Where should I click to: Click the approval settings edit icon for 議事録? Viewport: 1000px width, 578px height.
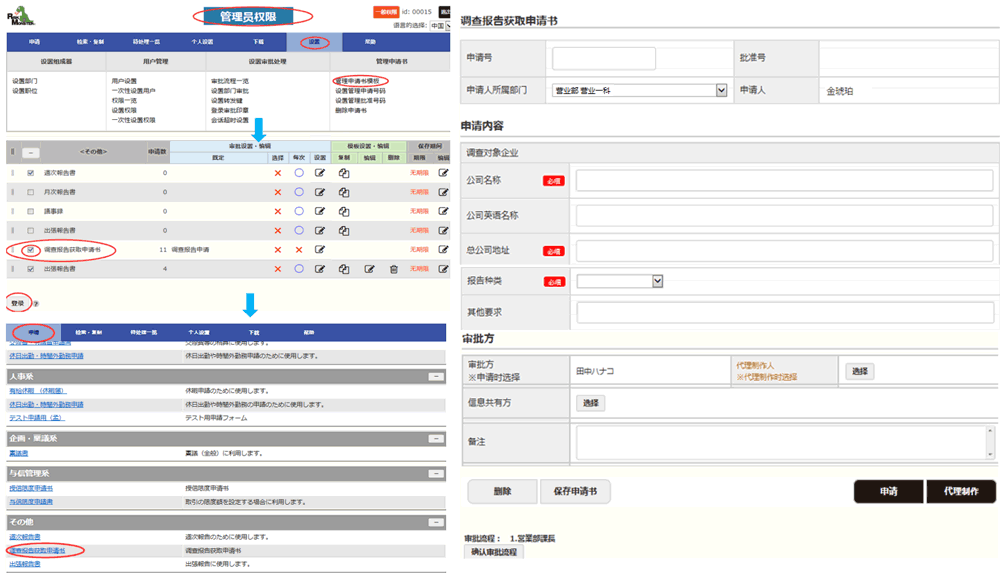pyautogui.click(x=320, y=211)
